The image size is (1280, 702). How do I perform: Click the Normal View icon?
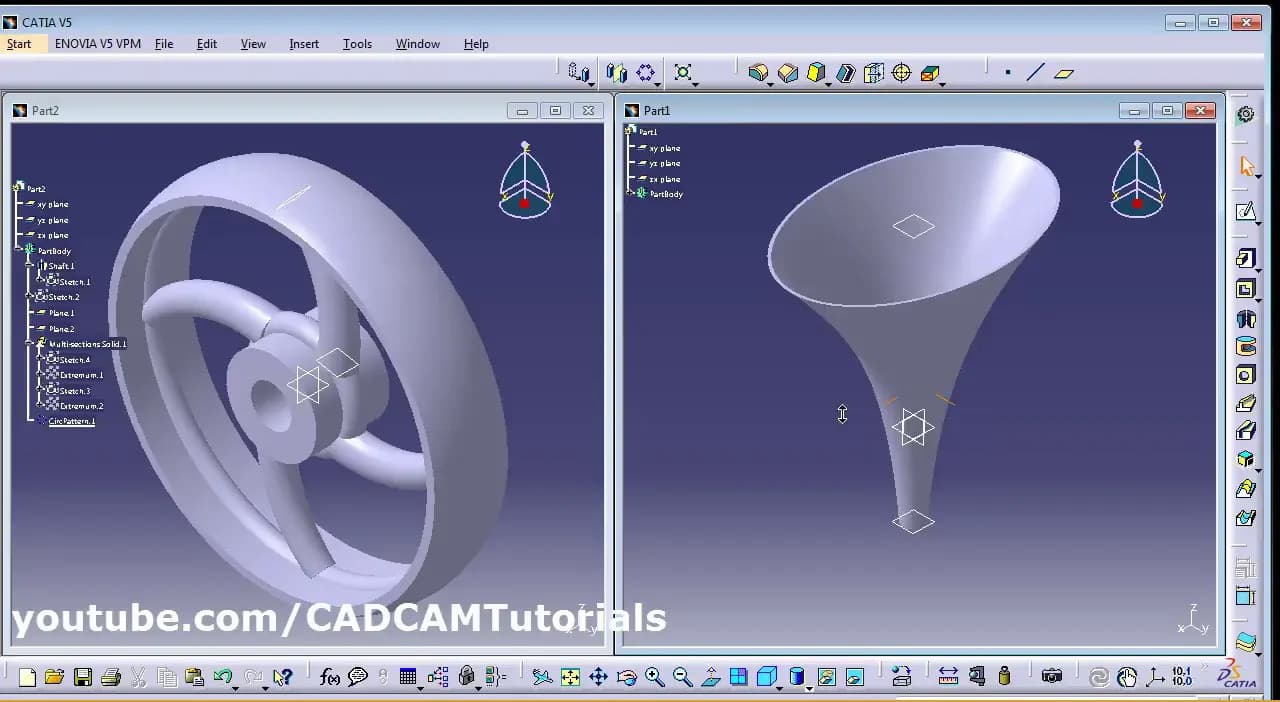tap(710, 677)
